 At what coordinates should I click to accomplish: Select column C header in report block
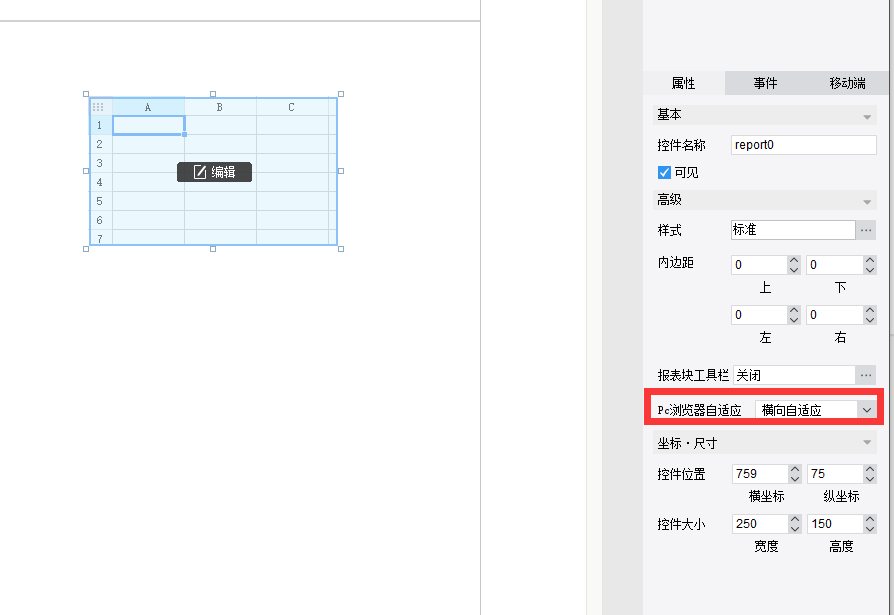pos(292,107)
